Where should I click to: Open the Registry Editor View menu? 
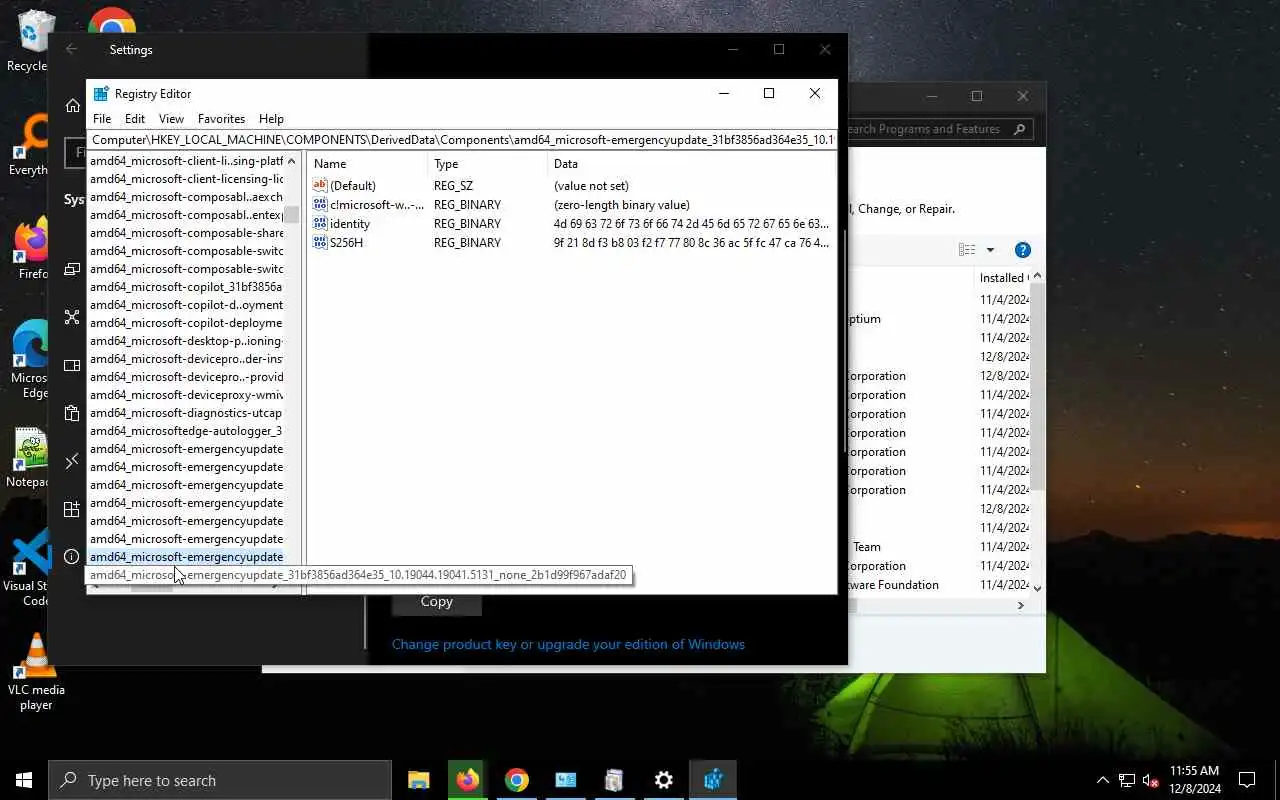(172, 118)
